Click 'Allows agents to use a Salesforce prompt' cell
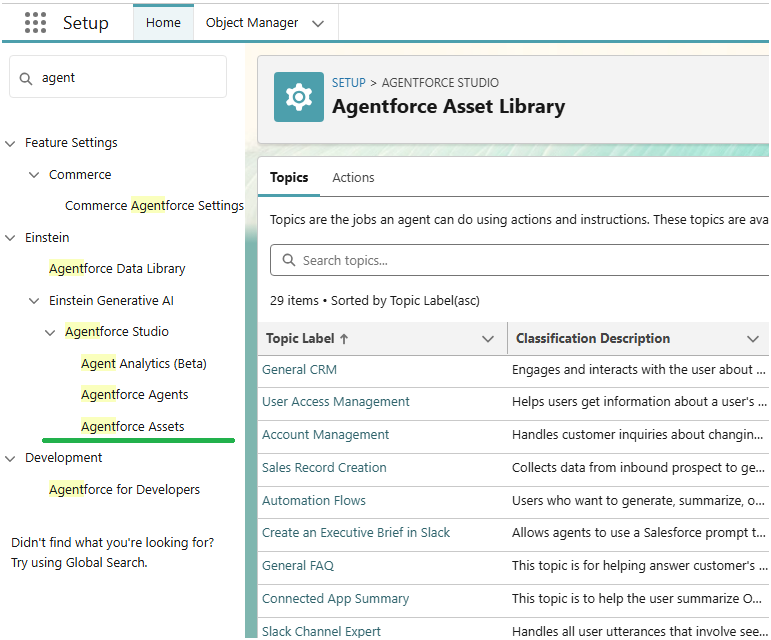Image resolution: width=771 pixels, height=640 pixels. click(x=639, y=532)
